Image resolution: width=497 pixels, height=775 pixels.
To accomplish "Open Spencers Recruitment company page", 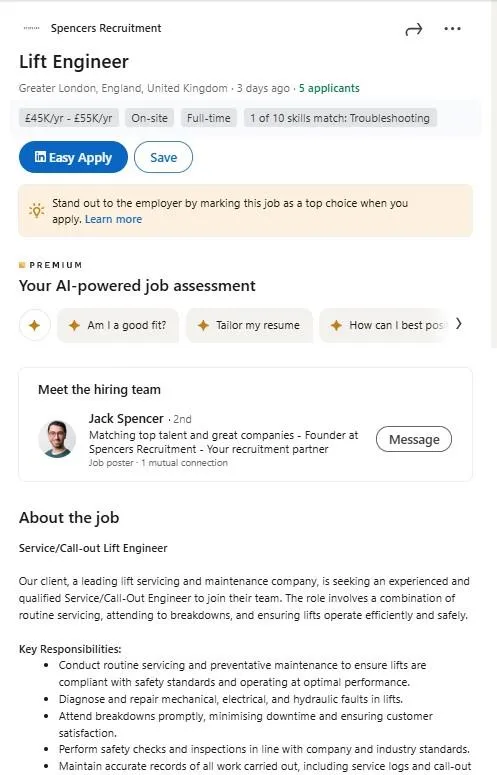I will 106,28.
